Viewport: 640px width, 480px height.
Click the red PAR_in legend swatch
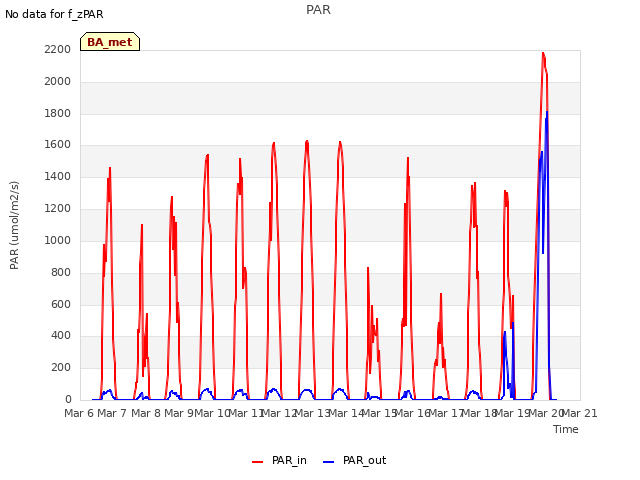[x=258, y=462]
